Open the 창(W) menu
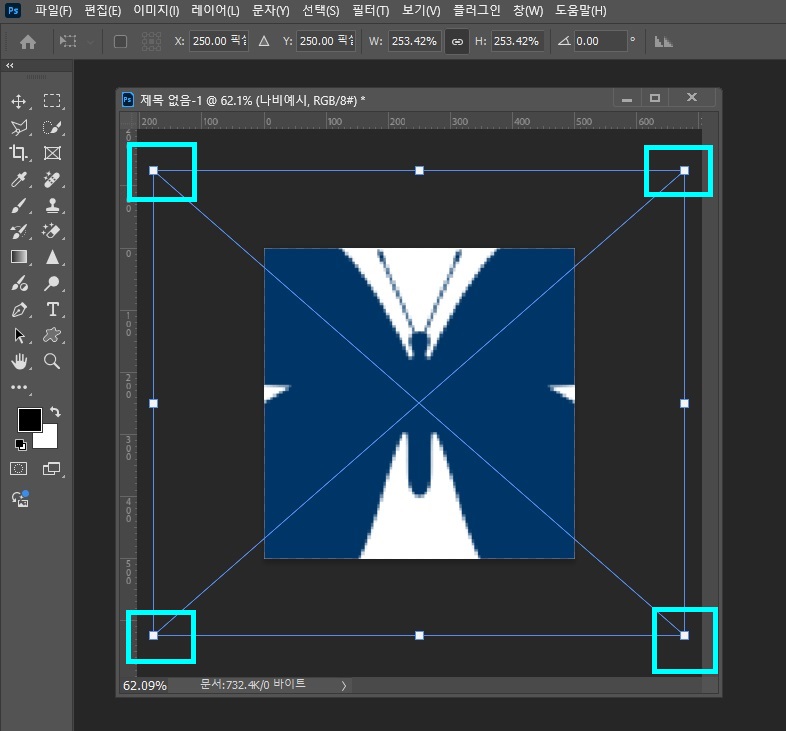786x731 pixels. pyautogui.click(x=528, y=11)
